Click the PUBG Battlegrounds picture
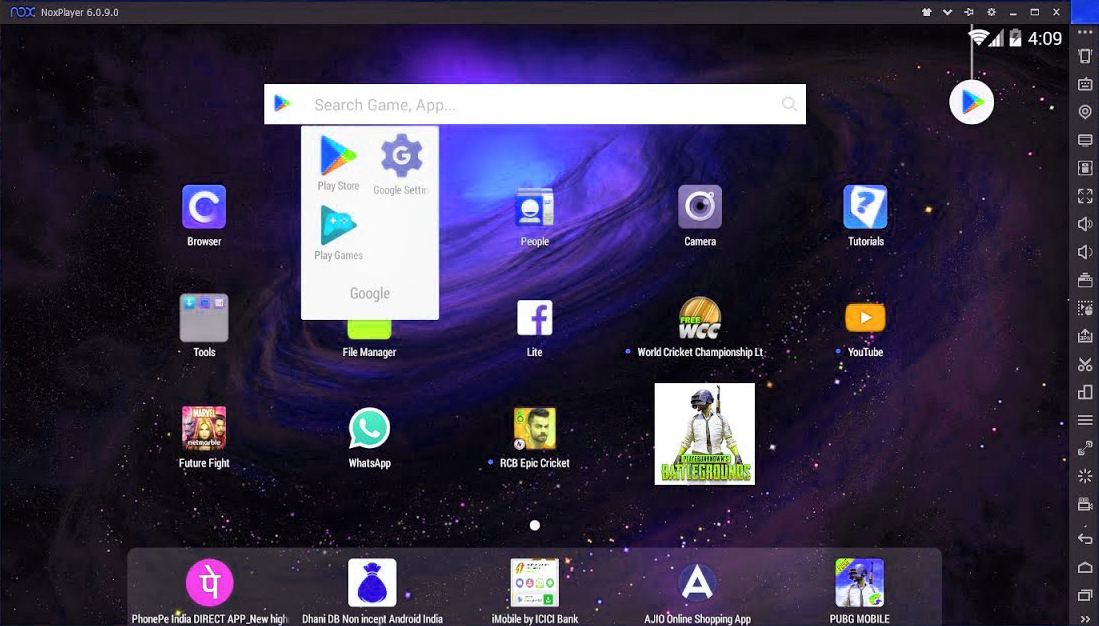1099x626 pixels. click(704, 434)
